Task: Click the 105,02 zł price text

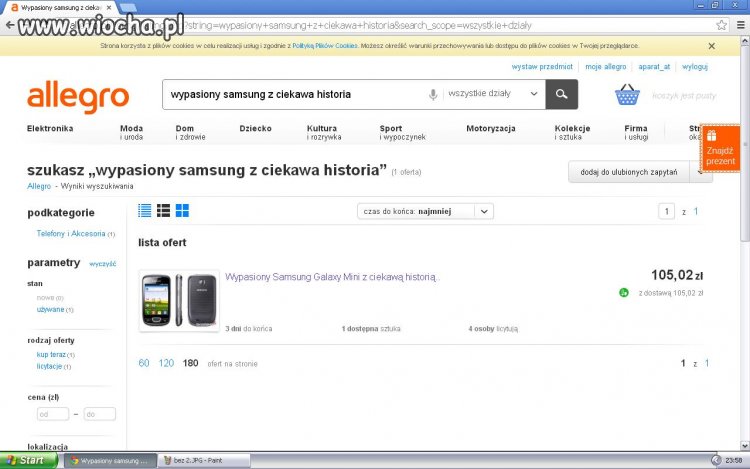Action: coord(677,275)
